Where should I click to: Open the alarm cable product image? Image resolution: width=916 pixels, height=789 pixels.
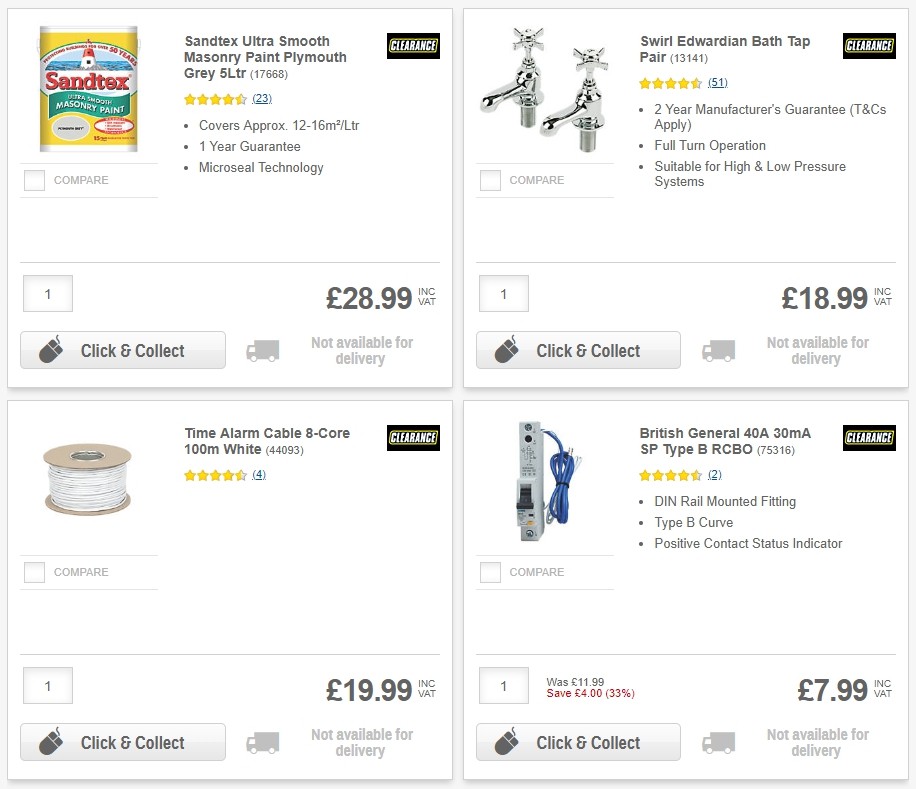pos(88,480)
